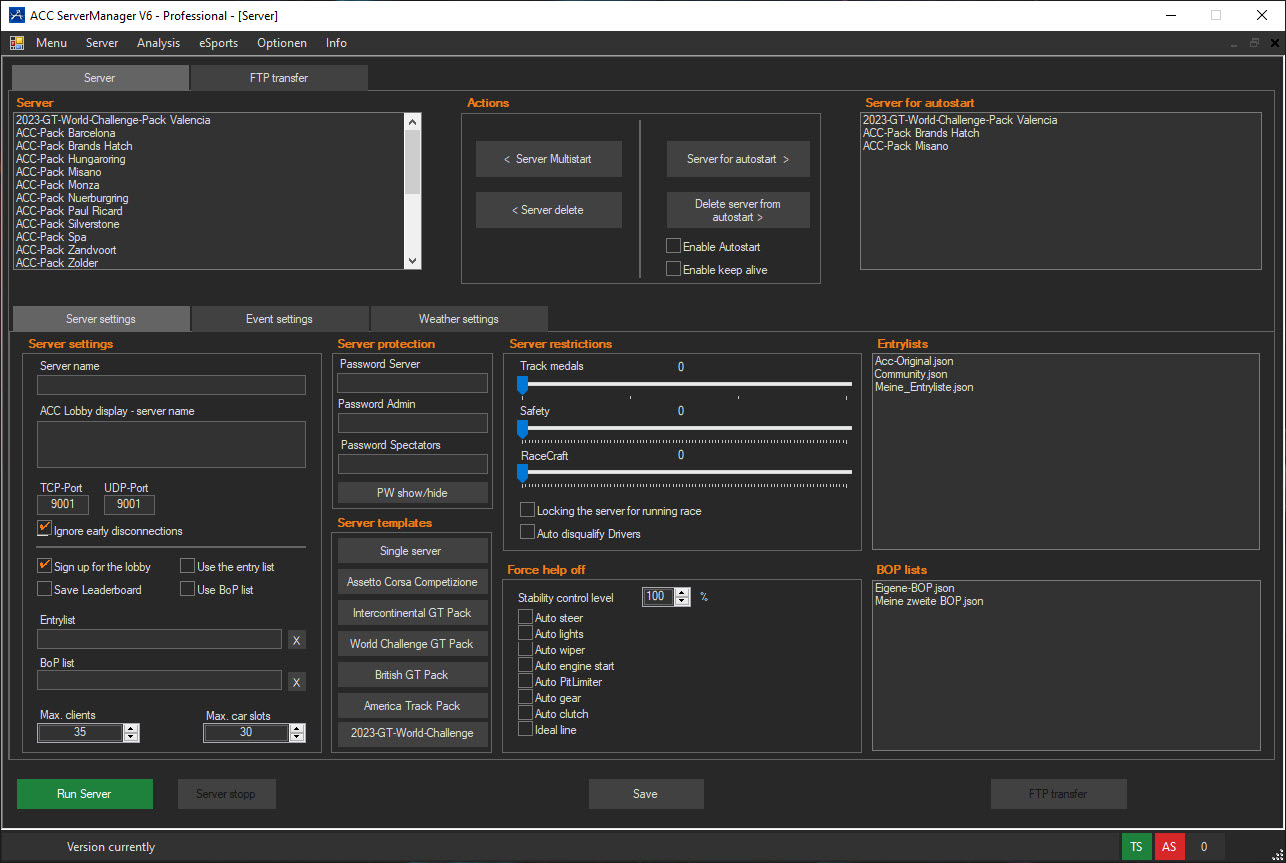
Task: Select ACC-Pack Monza in server list
Action: click(57, 185)
